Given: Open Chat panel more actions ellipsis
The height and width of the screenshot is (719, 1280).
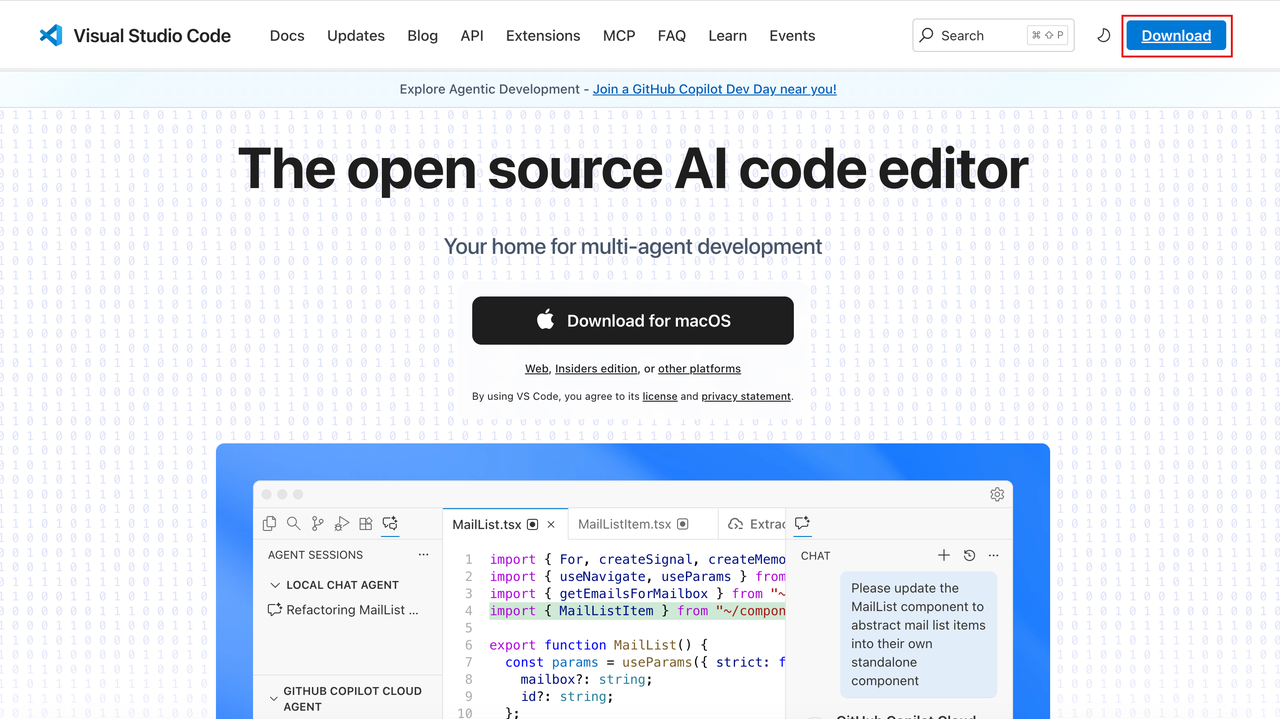Looking at the screenshot, I should 993,555.
